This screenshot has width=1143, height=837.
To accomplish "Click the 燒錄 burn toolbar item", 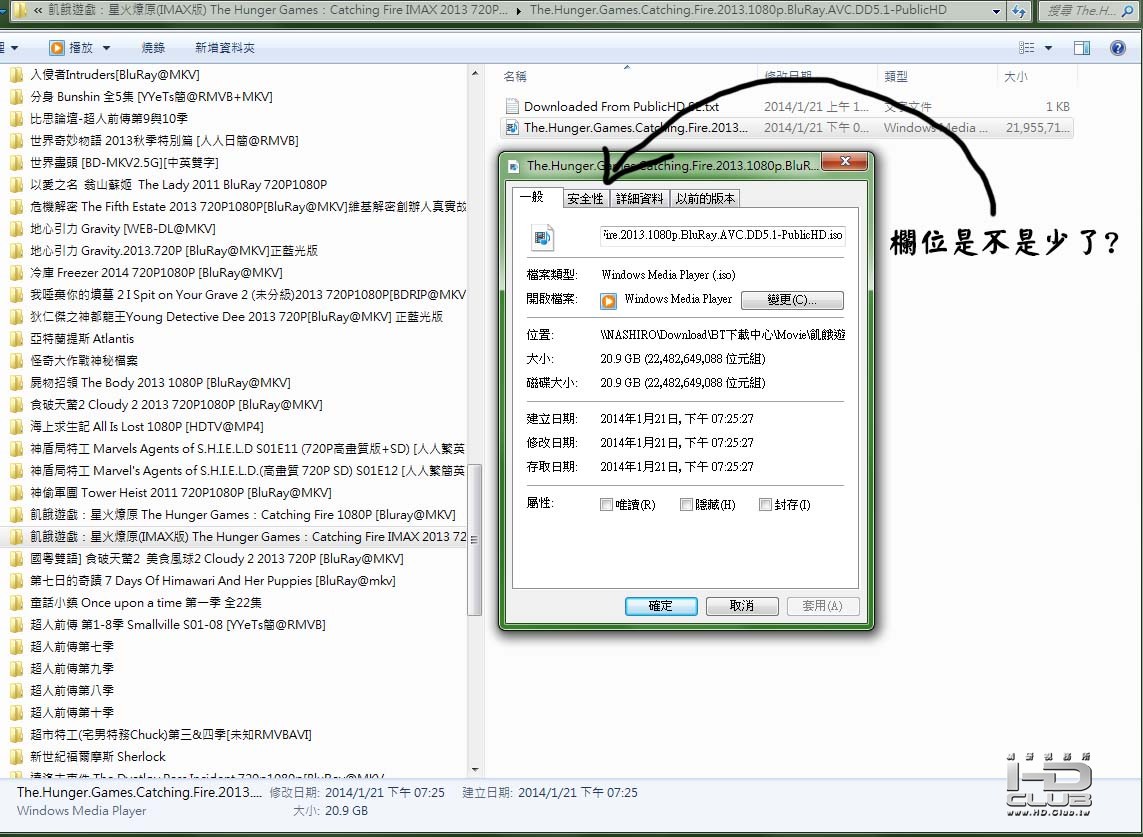I will (153, 48).
